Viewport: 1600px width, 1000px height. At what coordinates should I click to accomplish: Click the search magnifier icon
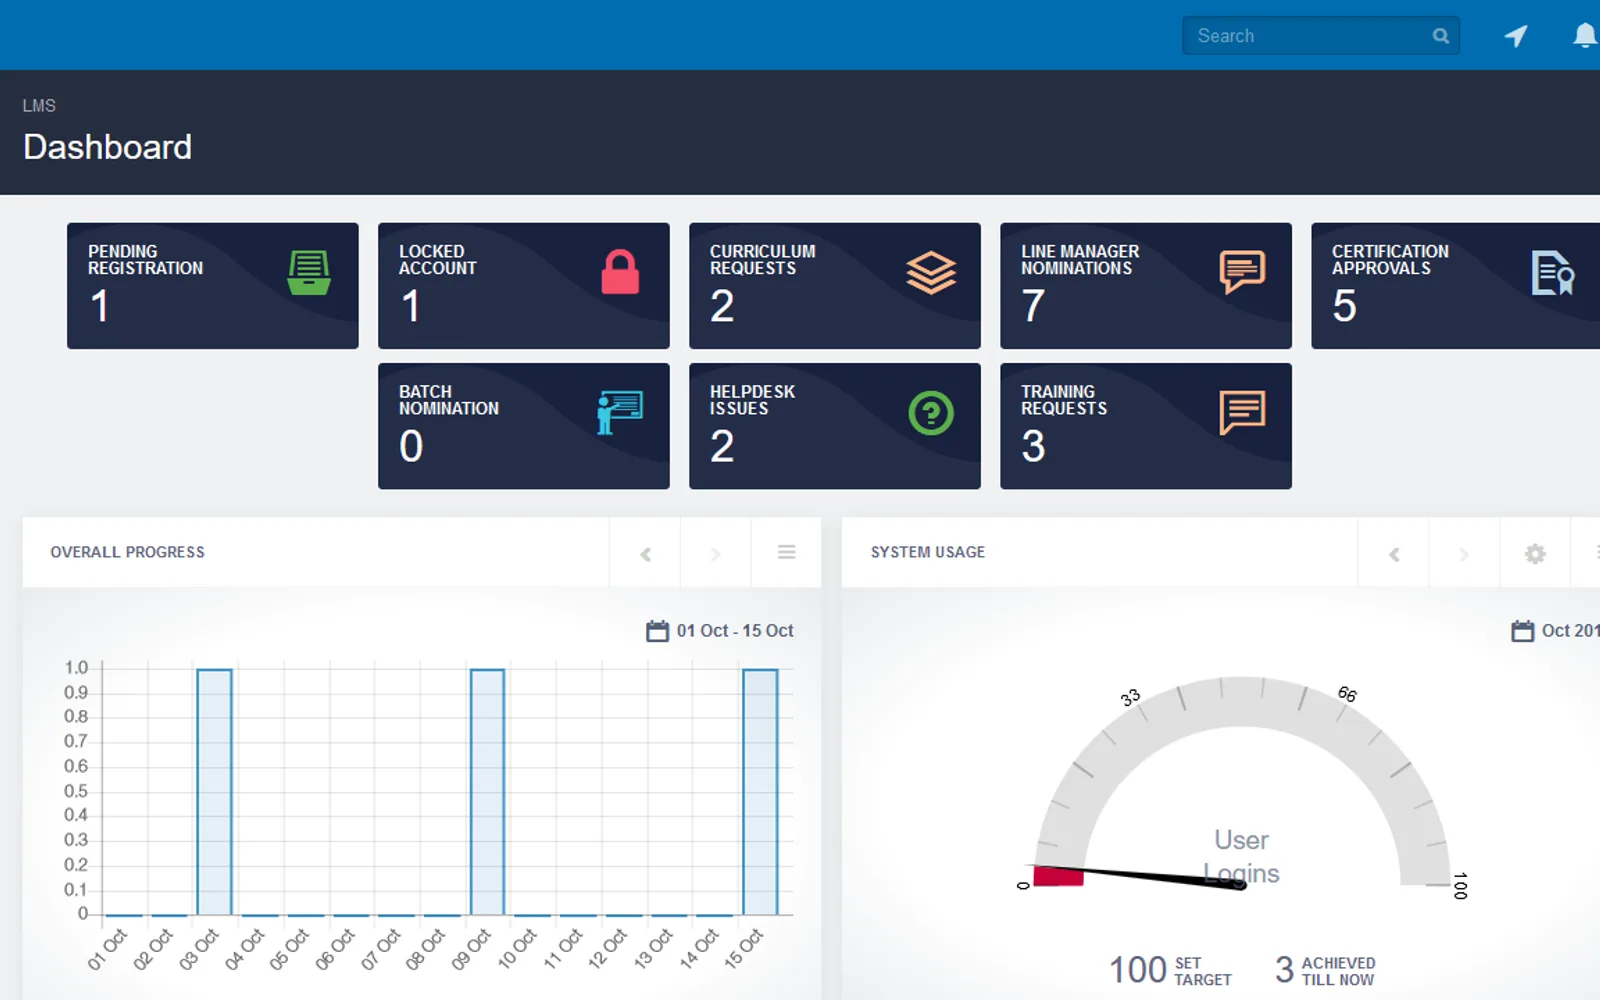click(1440, 36)
